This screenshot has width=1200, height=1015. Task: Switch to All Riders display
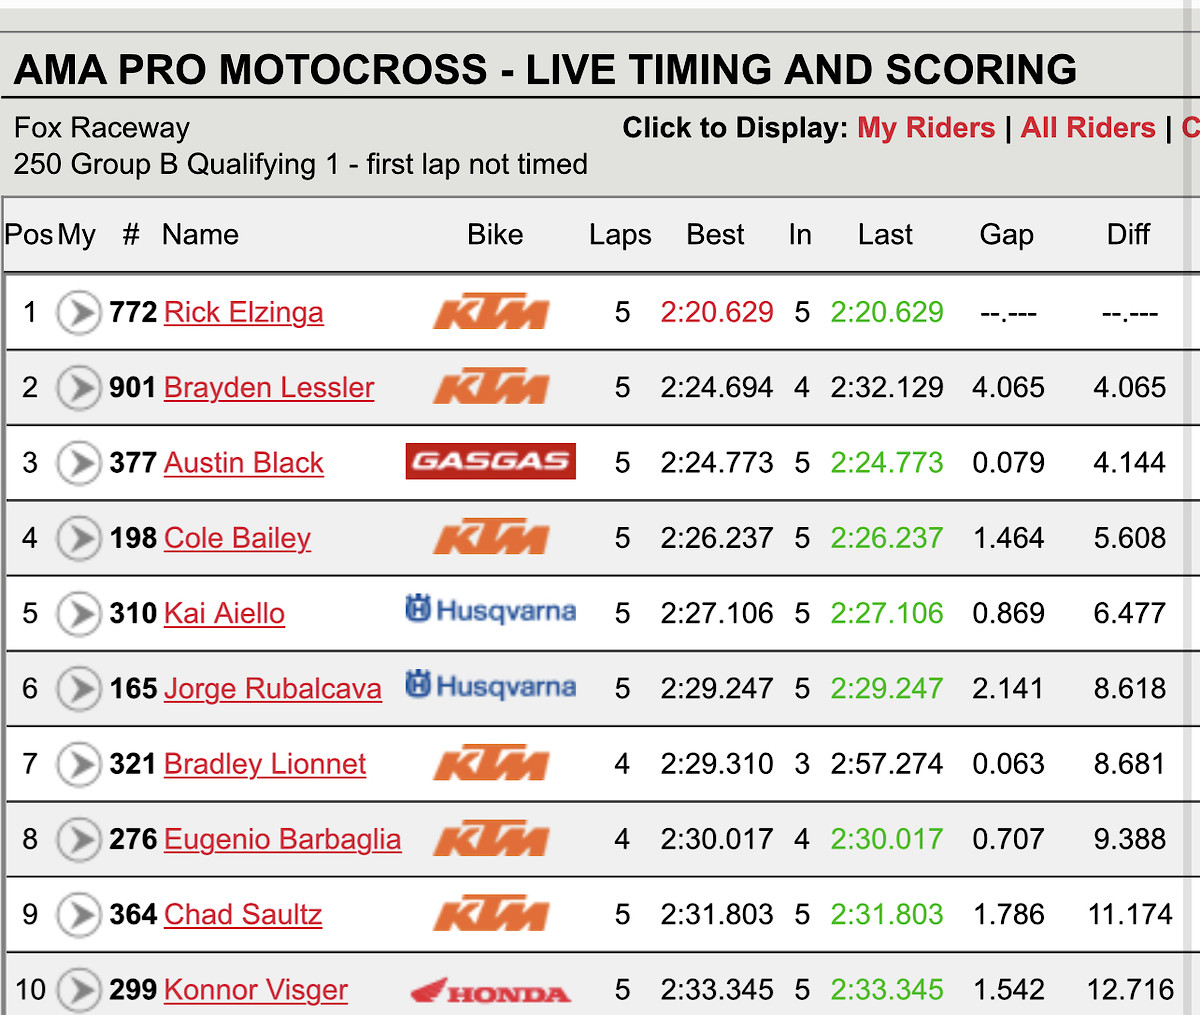click(1088, 128)
